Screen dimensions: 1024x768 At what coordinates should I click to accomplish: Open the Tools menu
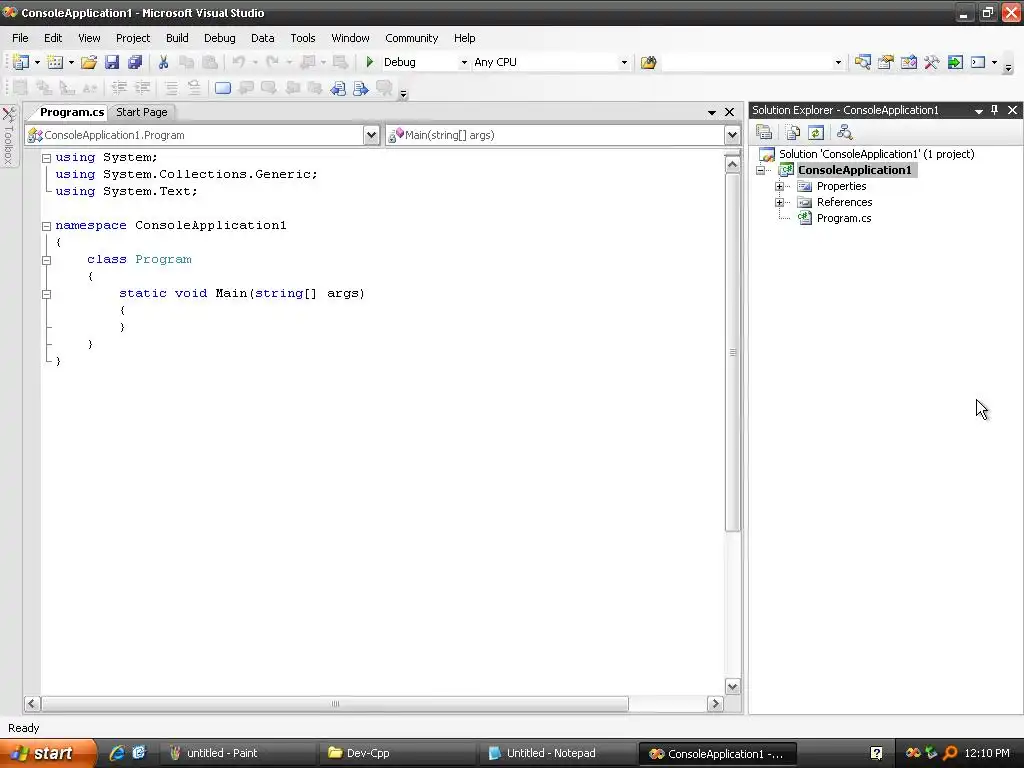303,38
